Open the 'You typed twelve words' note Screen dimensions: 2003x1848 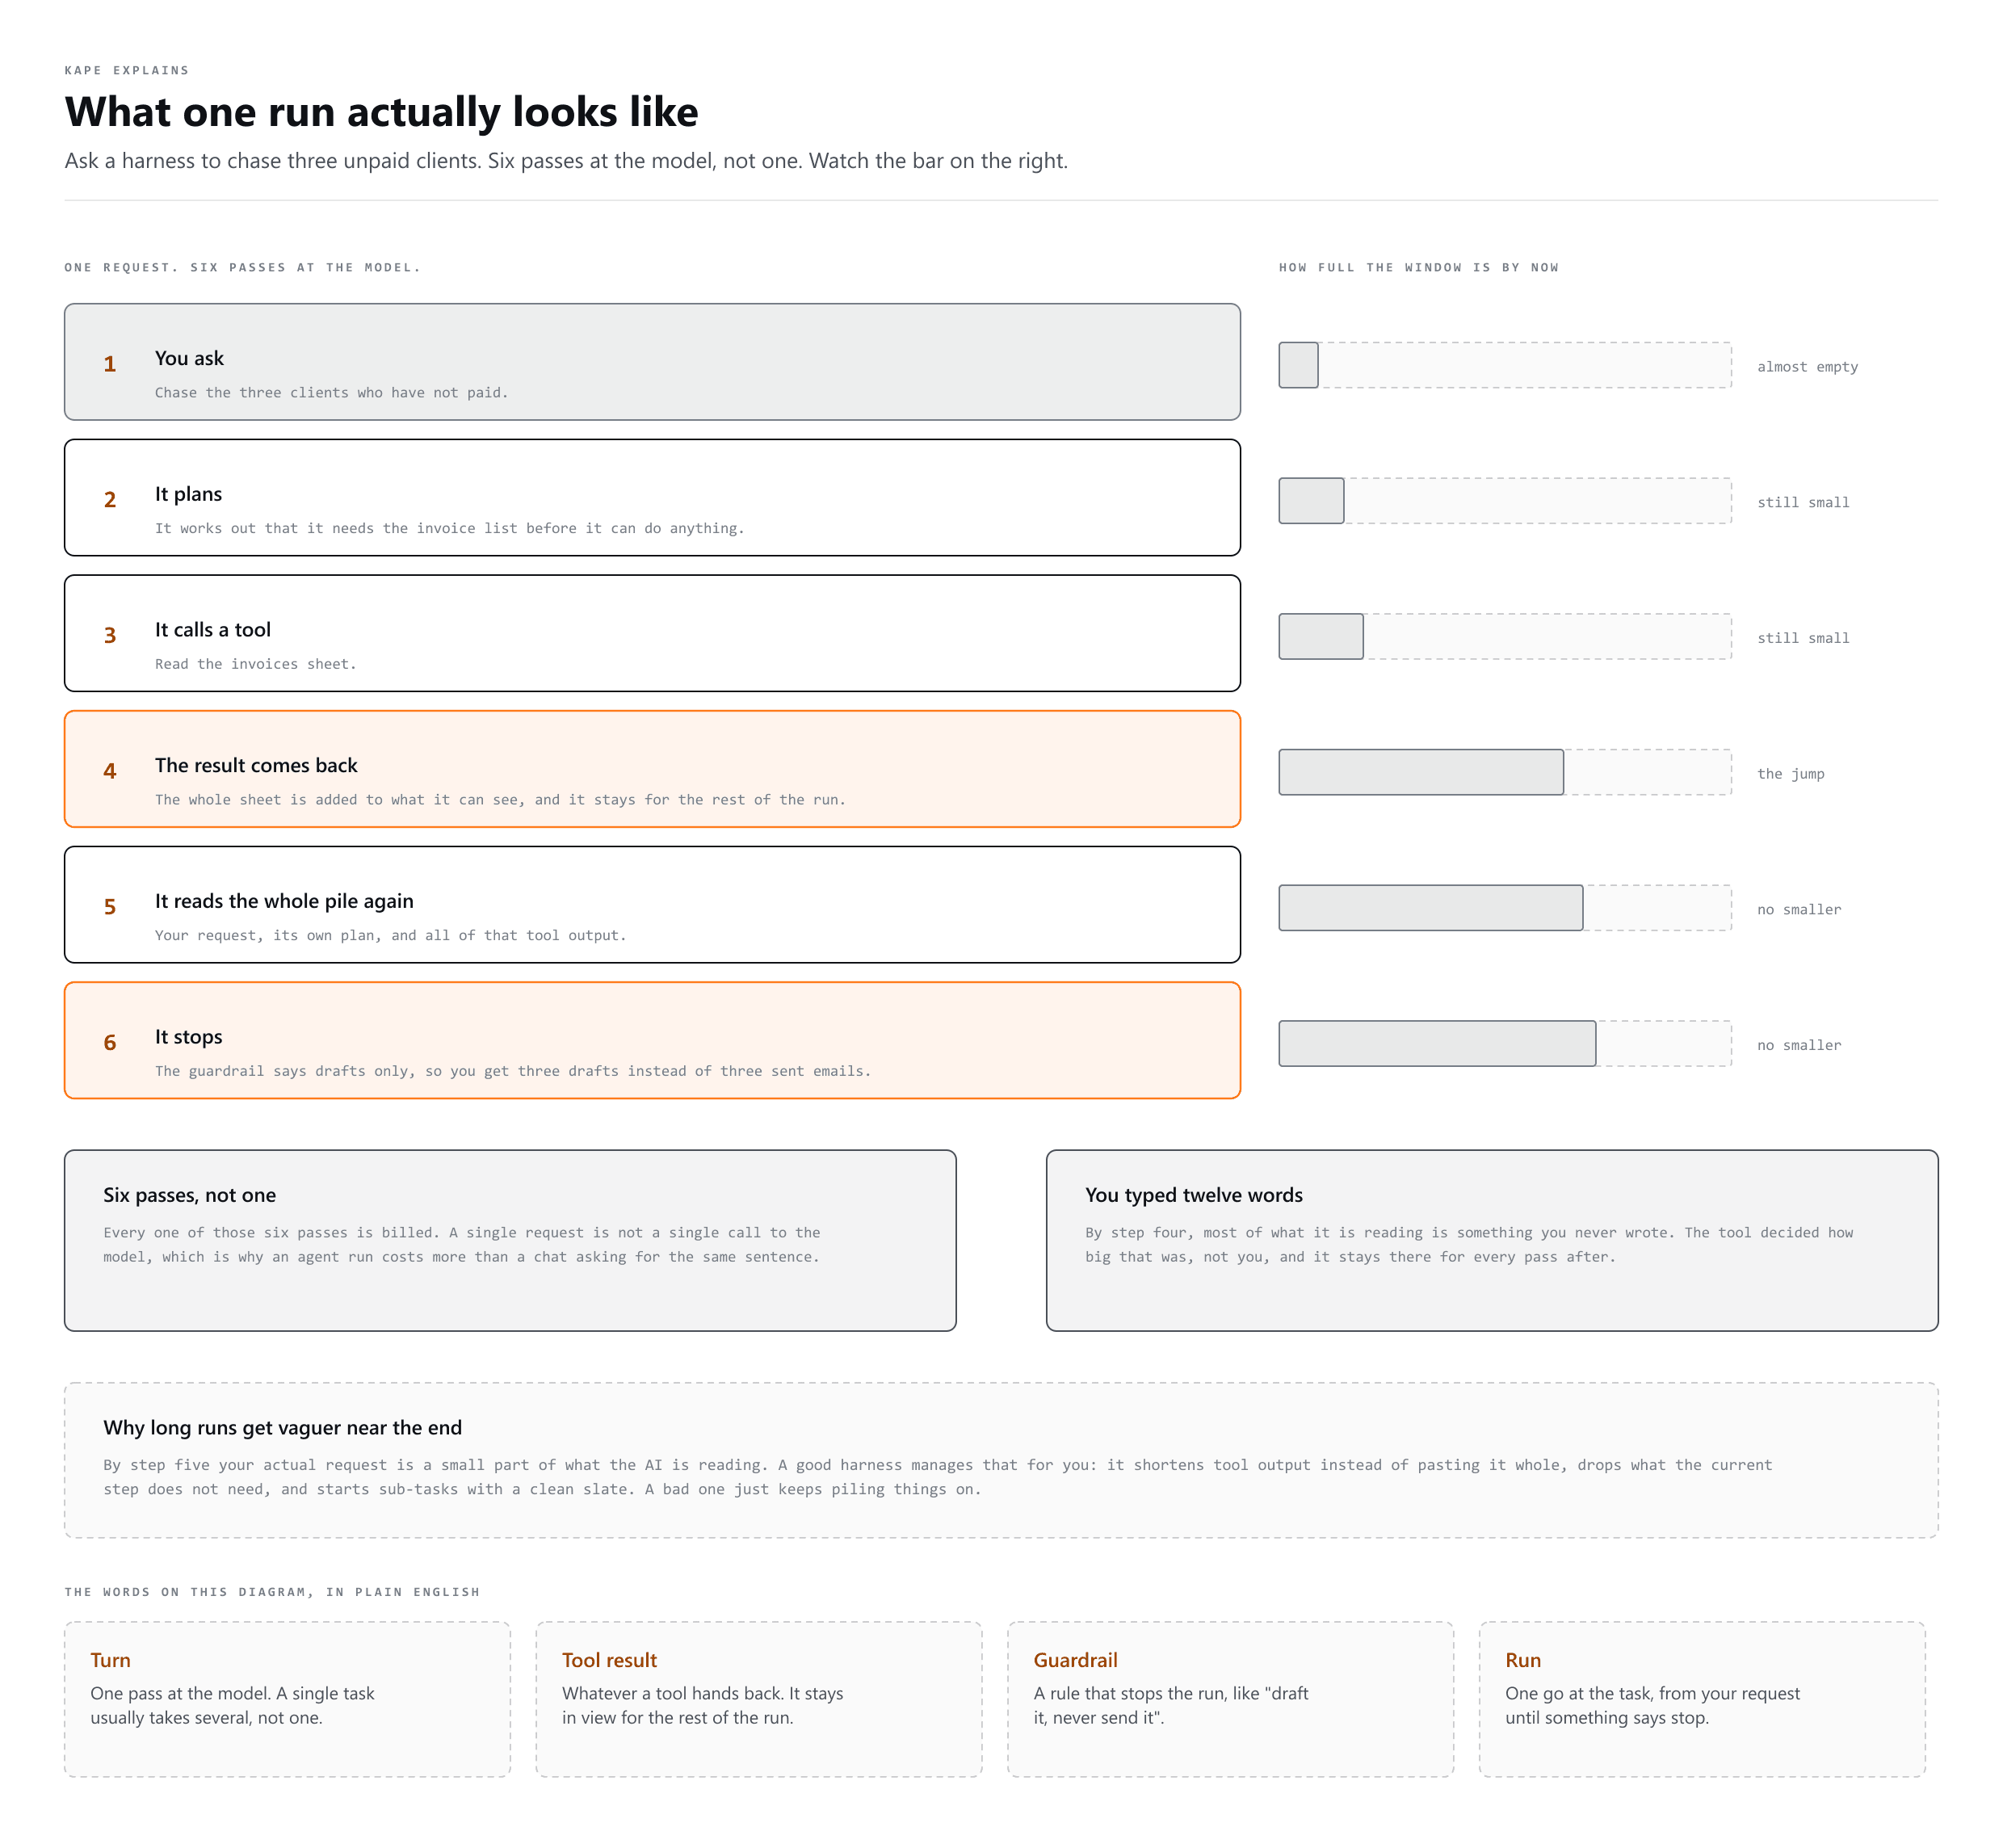click(x=1492, y=1241)
